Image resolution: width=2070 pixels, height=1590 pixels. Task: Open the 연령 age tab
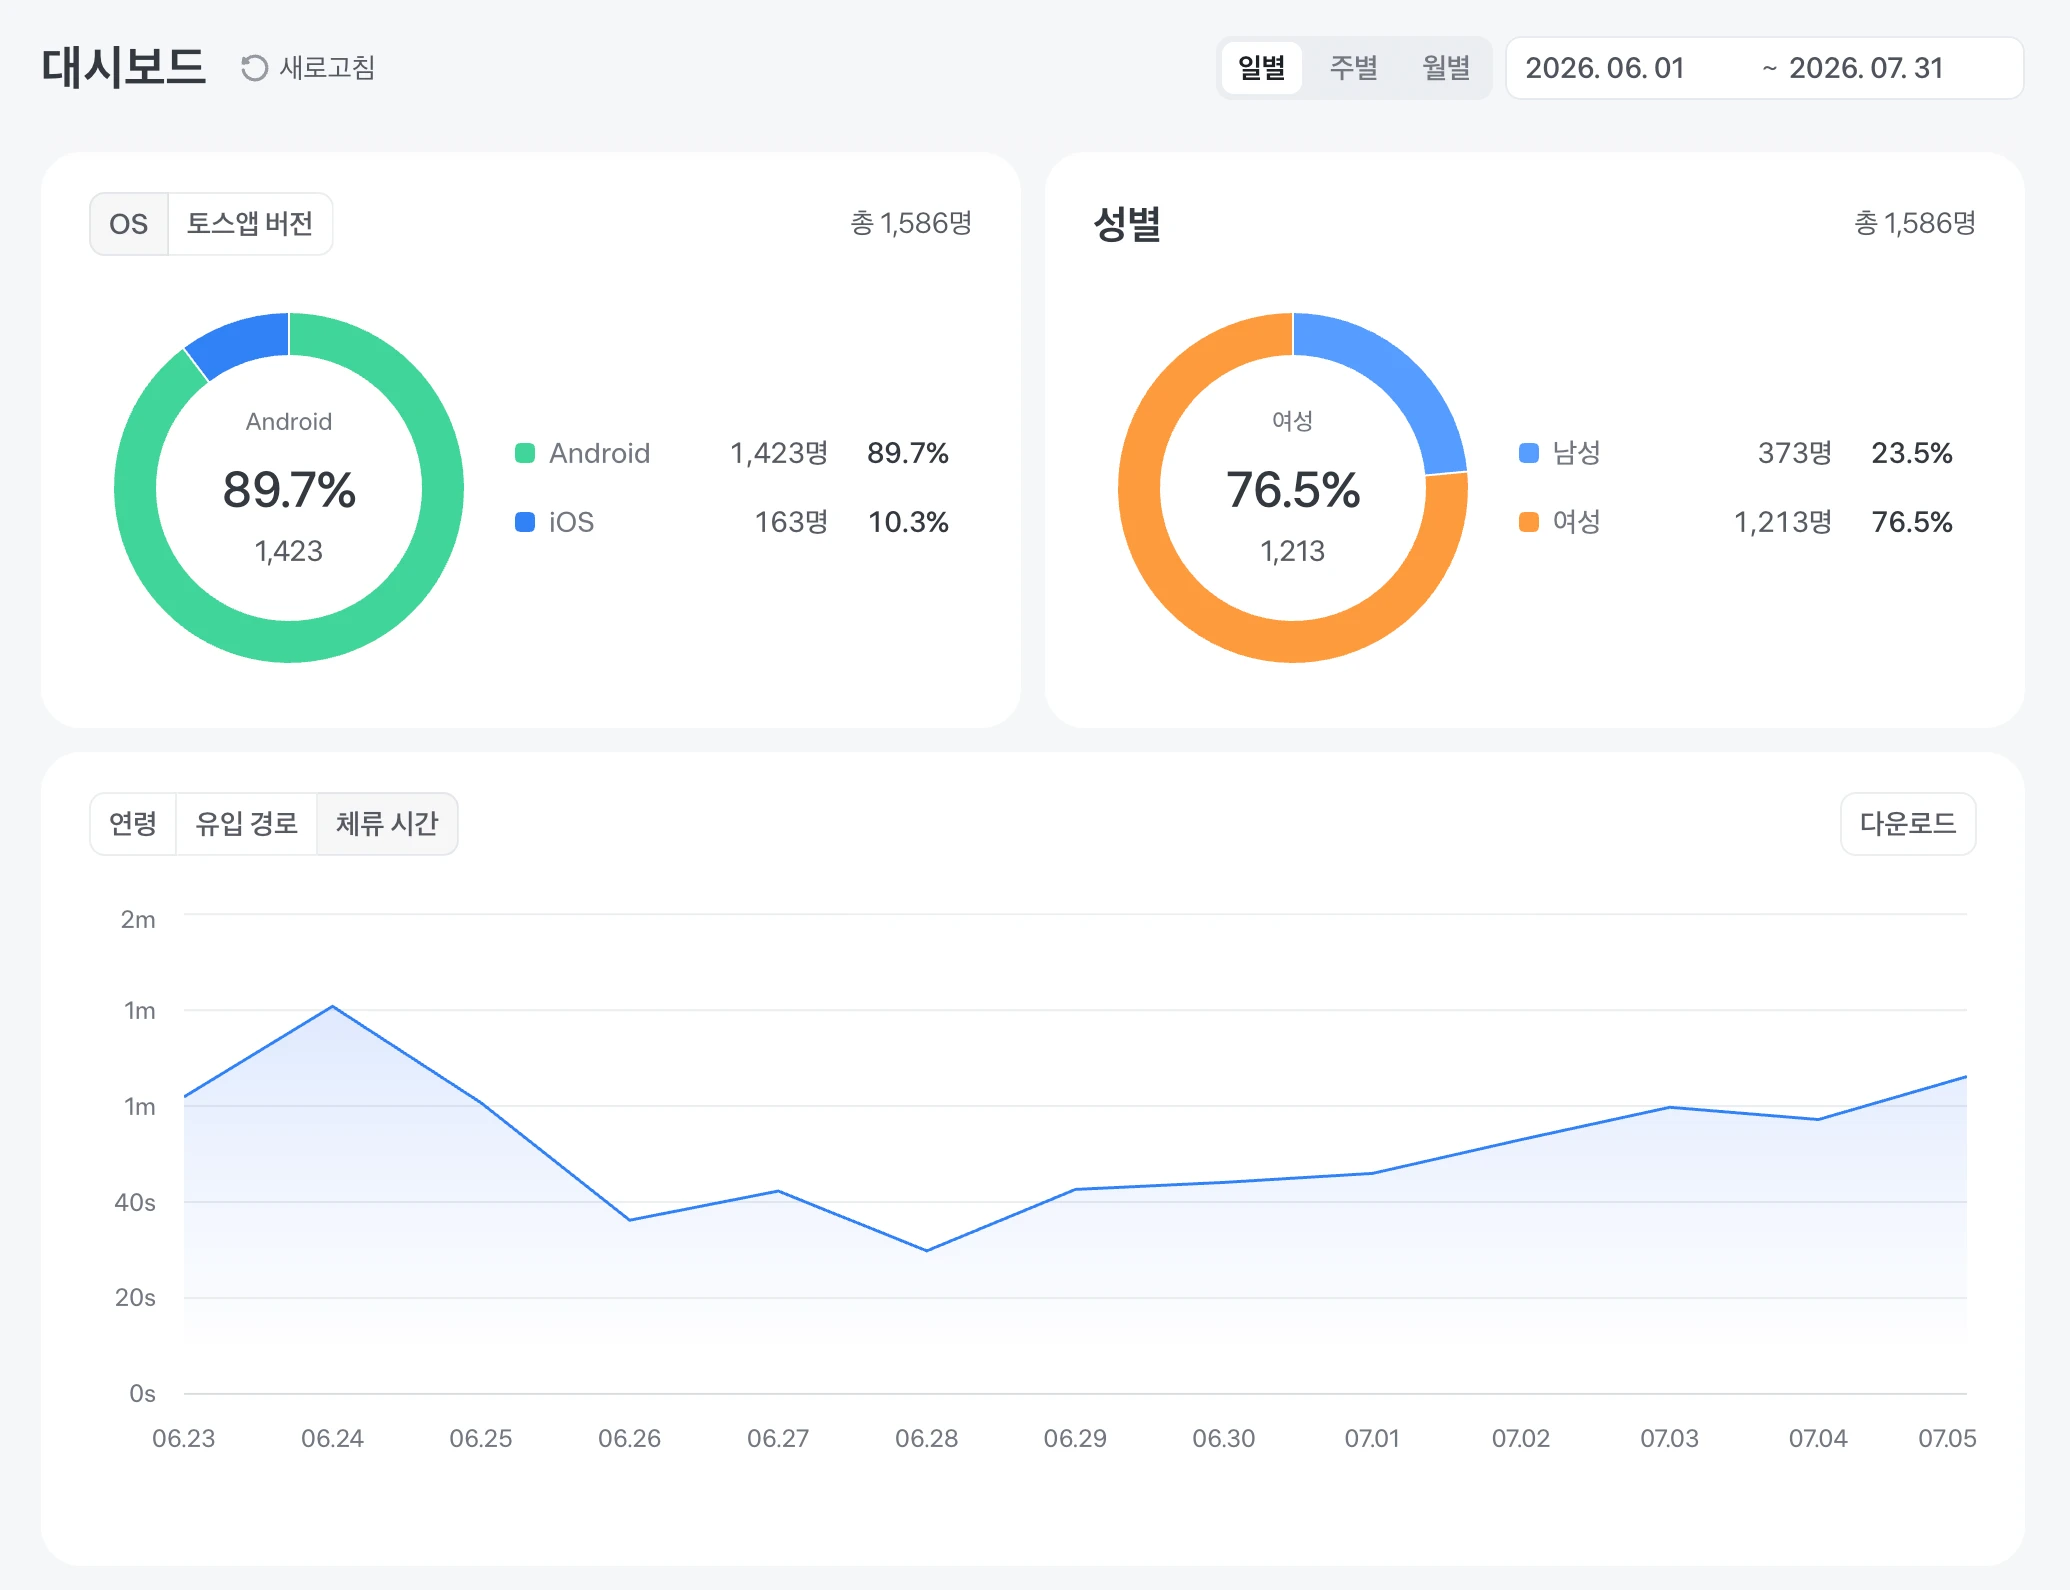133,824
